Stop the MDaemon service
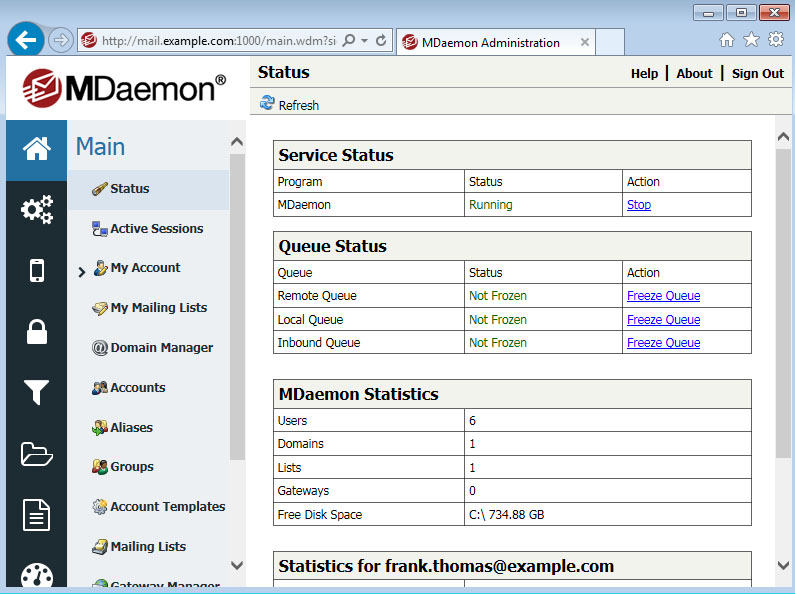 tap(639, 205)
